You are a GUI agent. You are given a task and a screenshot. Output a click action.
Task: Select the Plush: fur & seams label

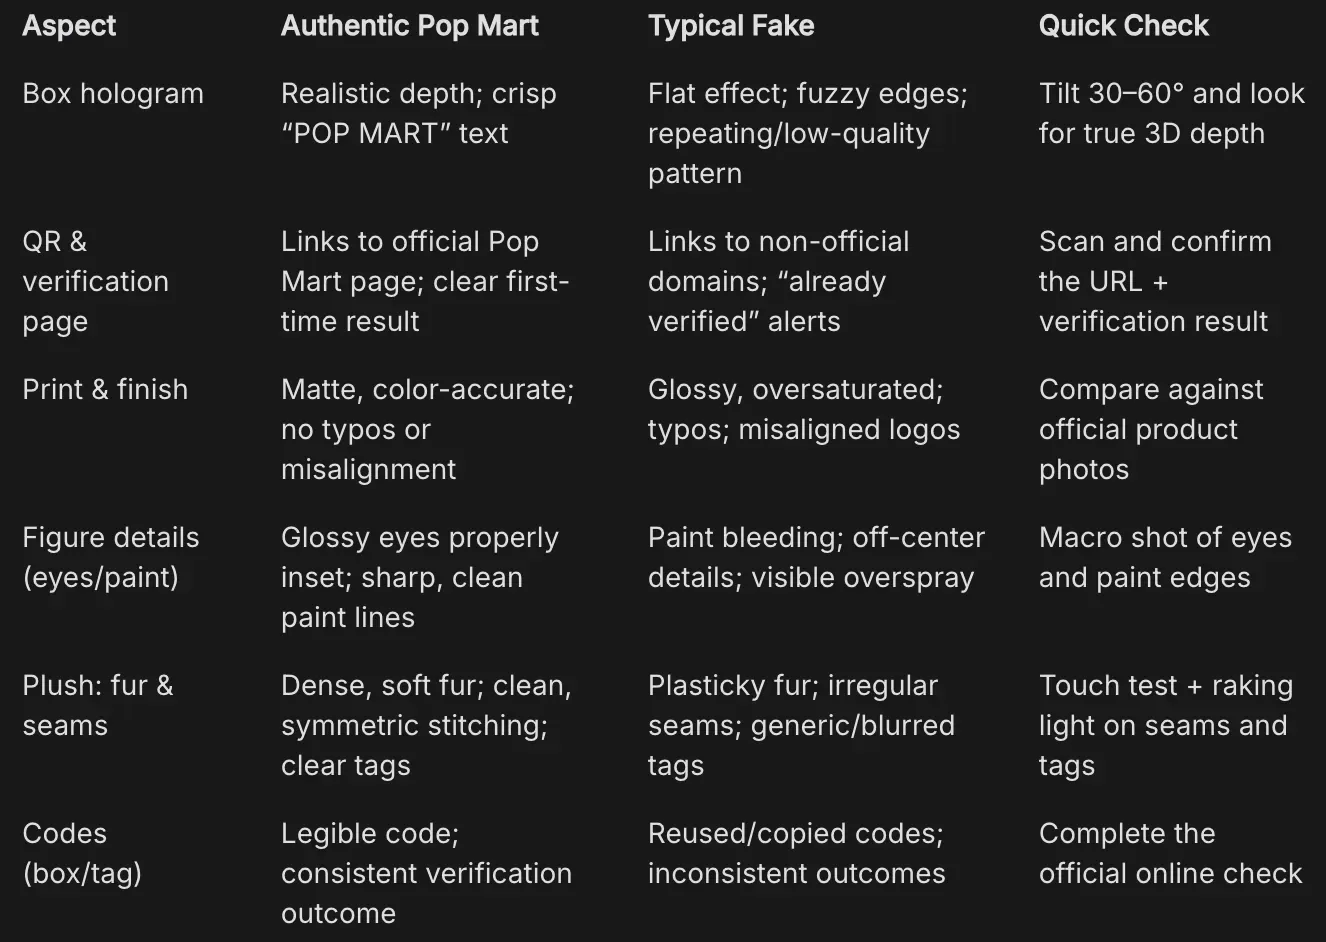98,706
